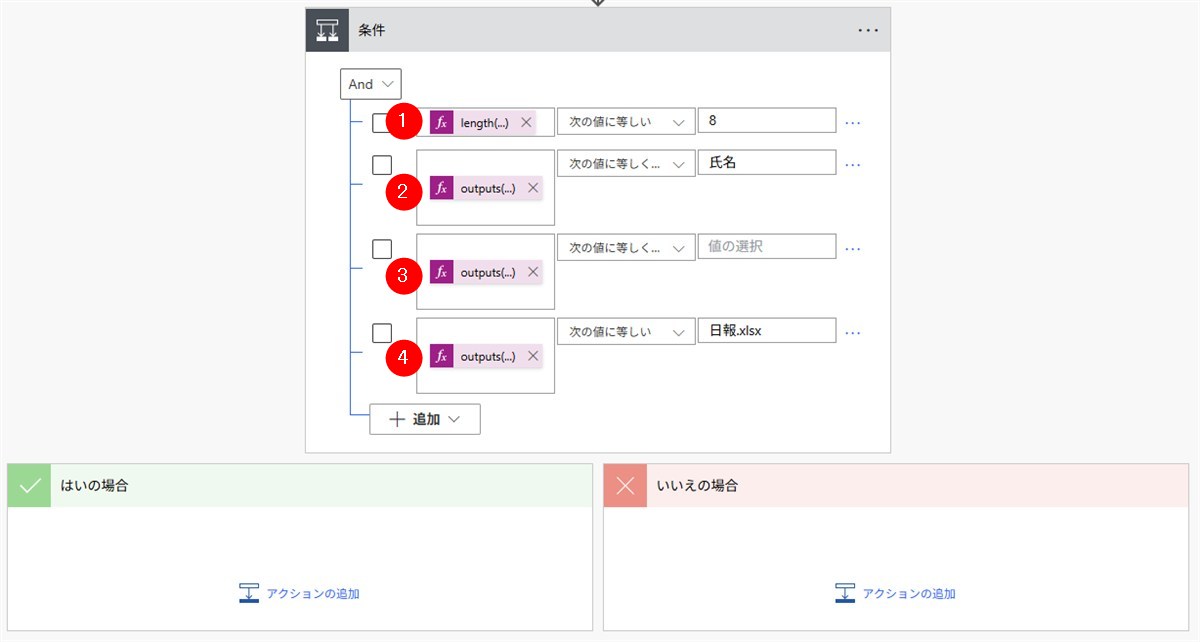Image resolution: width=1200 pixels, height=642 pixels.
Task: Click アクションの追加 under いいえの場合
Action: coord(896,593)
